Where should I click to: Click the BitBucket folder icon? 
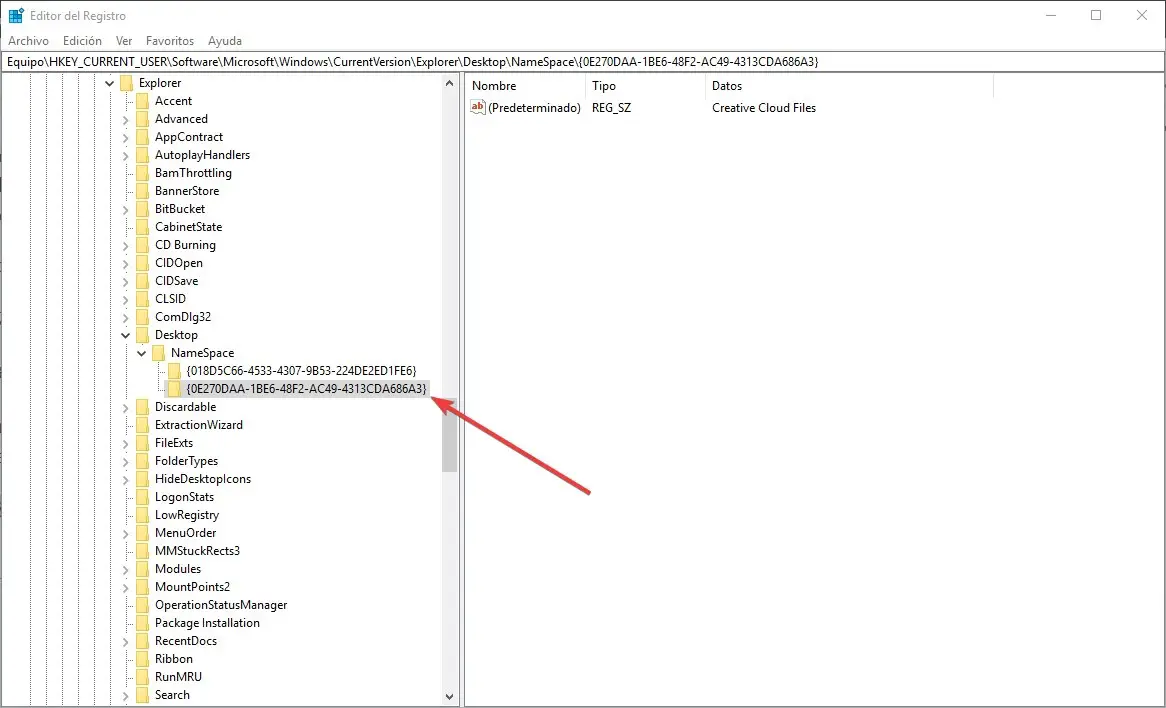pyautogui.click(x=143, y=209)
